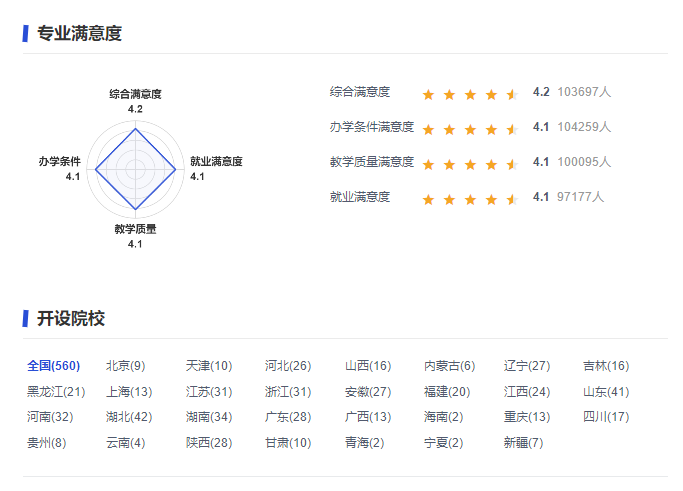Click the radar chart diamond
The width and height of the screenshot is (683, 491).
pyautogui.click(x=135, y=169)
